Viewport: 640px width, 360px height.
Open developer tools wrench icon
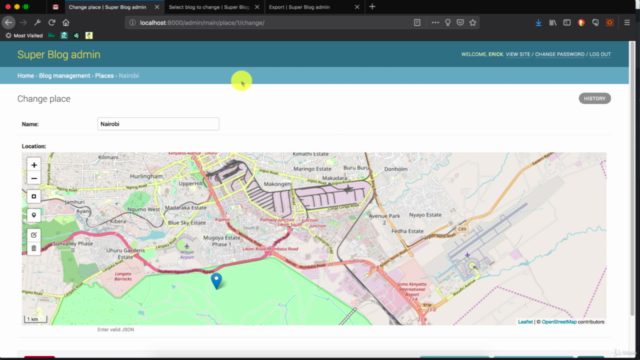click(x=37, y=22)
